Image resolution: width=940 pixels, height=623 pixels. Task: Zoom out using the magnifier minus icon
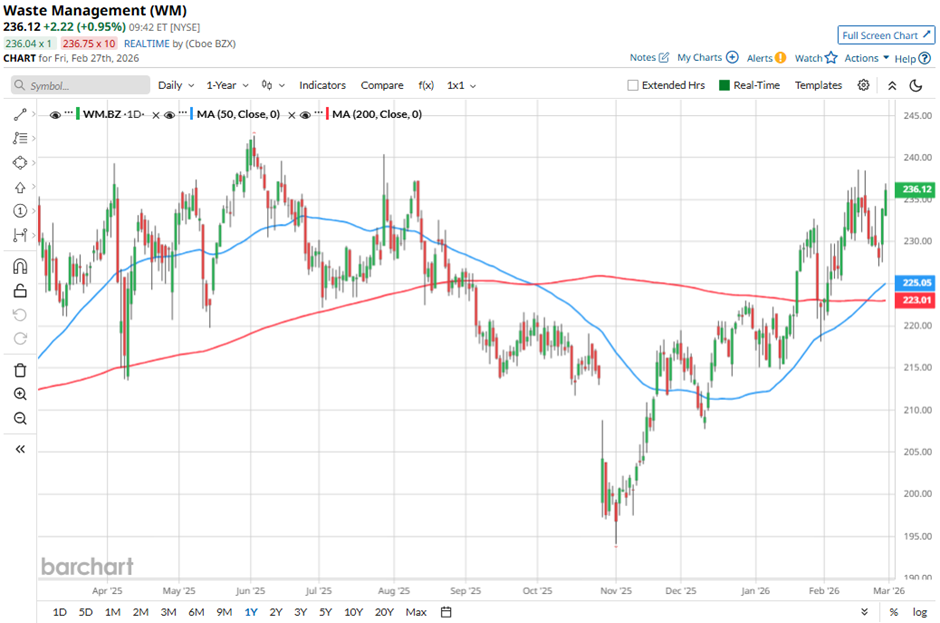click(x=19, y=418)
